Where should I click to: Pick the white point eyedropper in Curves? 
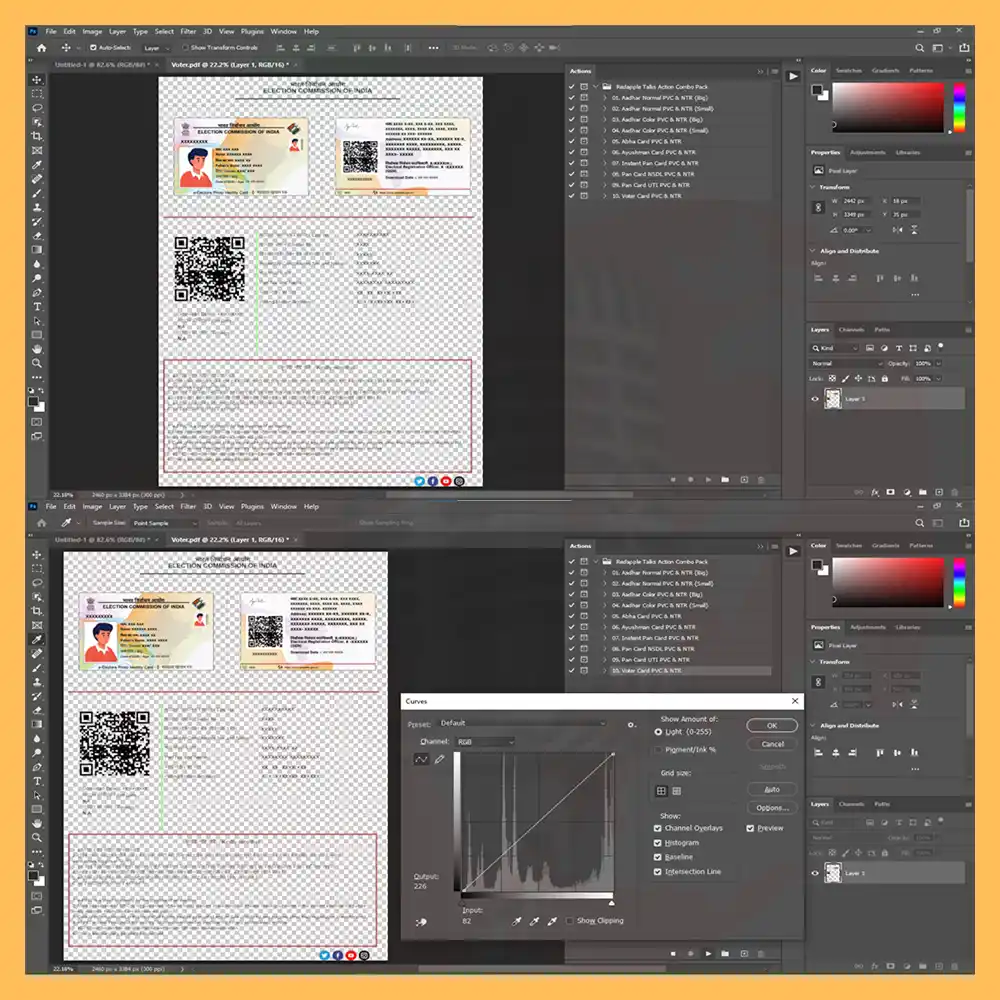(551, 921)
